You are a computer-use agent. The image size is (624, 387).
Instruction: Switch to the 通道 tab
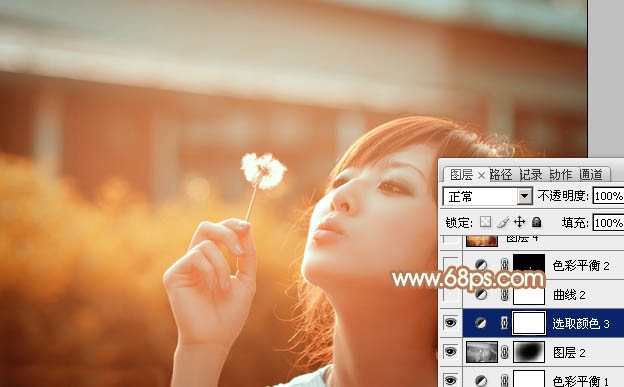tap(591, 174)
